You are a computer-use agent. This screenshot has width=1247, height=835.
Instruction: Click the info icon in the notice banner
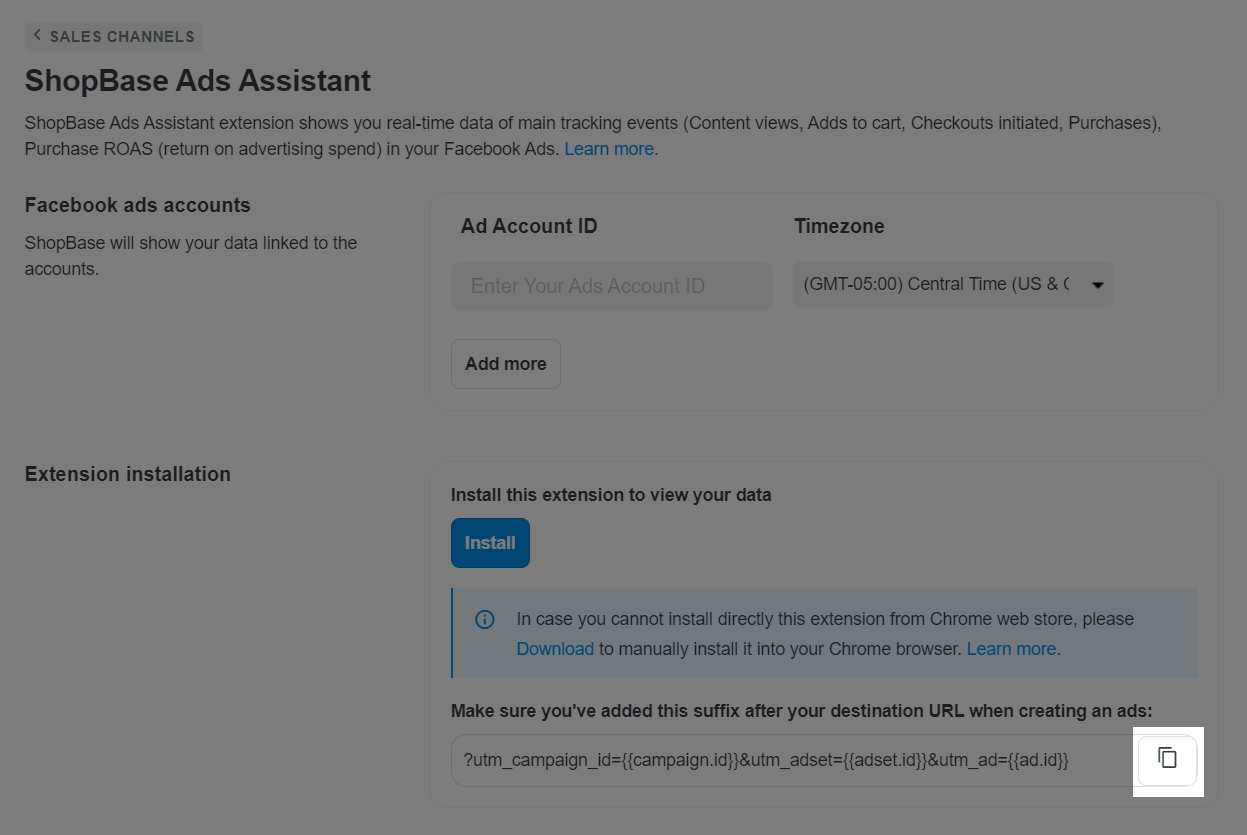[485, 620]
